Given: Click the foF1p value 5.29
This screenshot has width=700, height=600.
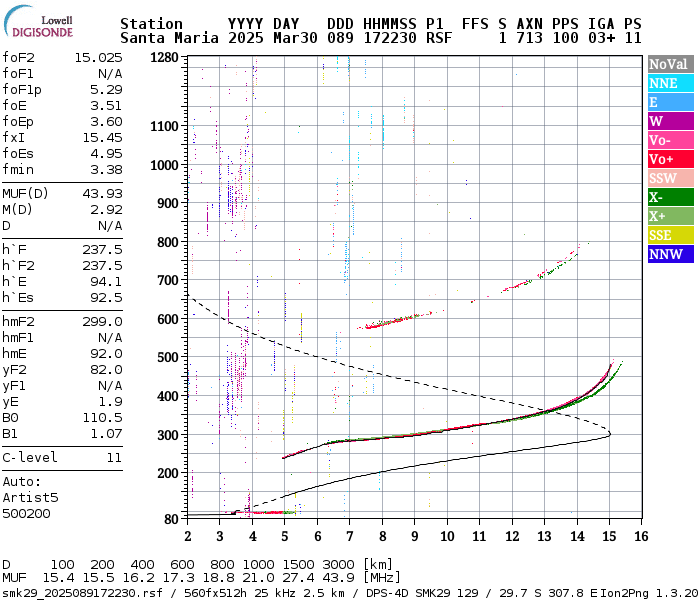Looking at the screenshot, I should [x=106, y=90].
